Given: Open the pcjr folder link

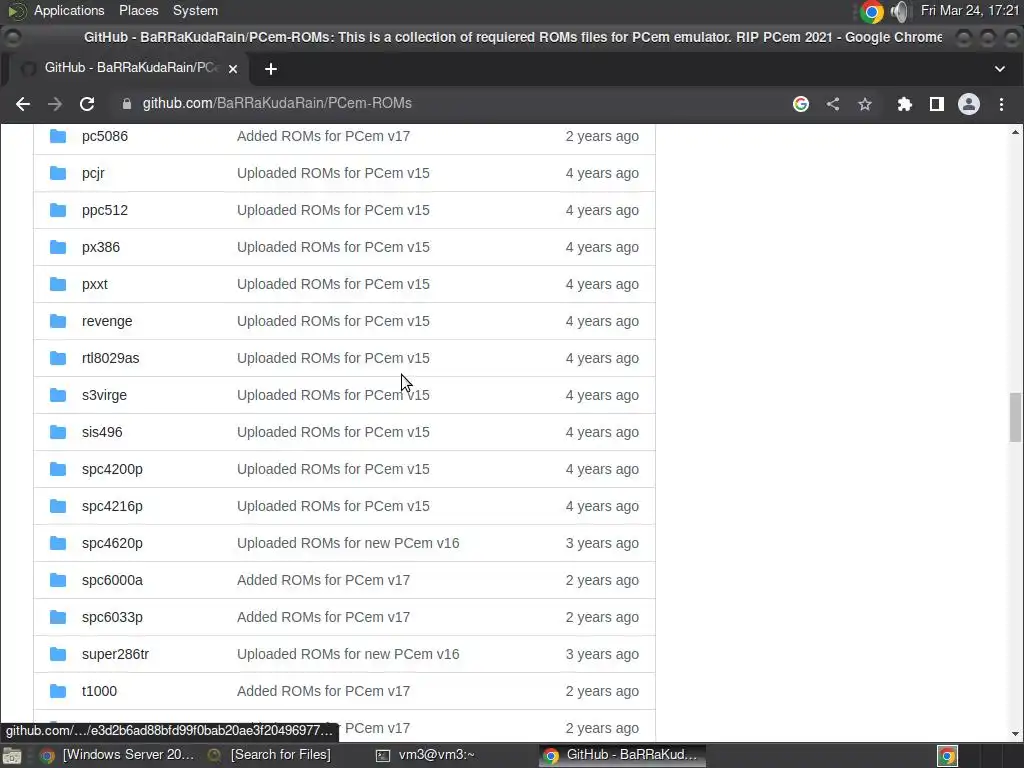Looking at the screenshot, I should pos(93,173).
